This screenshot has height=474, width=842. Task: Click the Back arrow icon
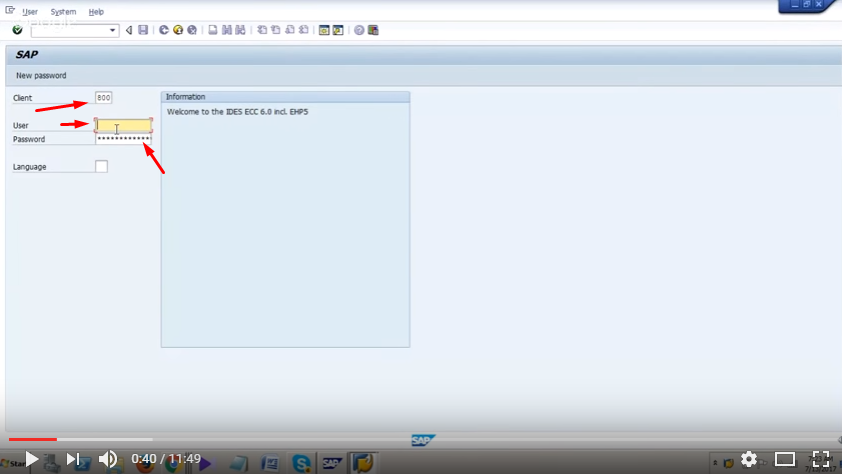164,30
